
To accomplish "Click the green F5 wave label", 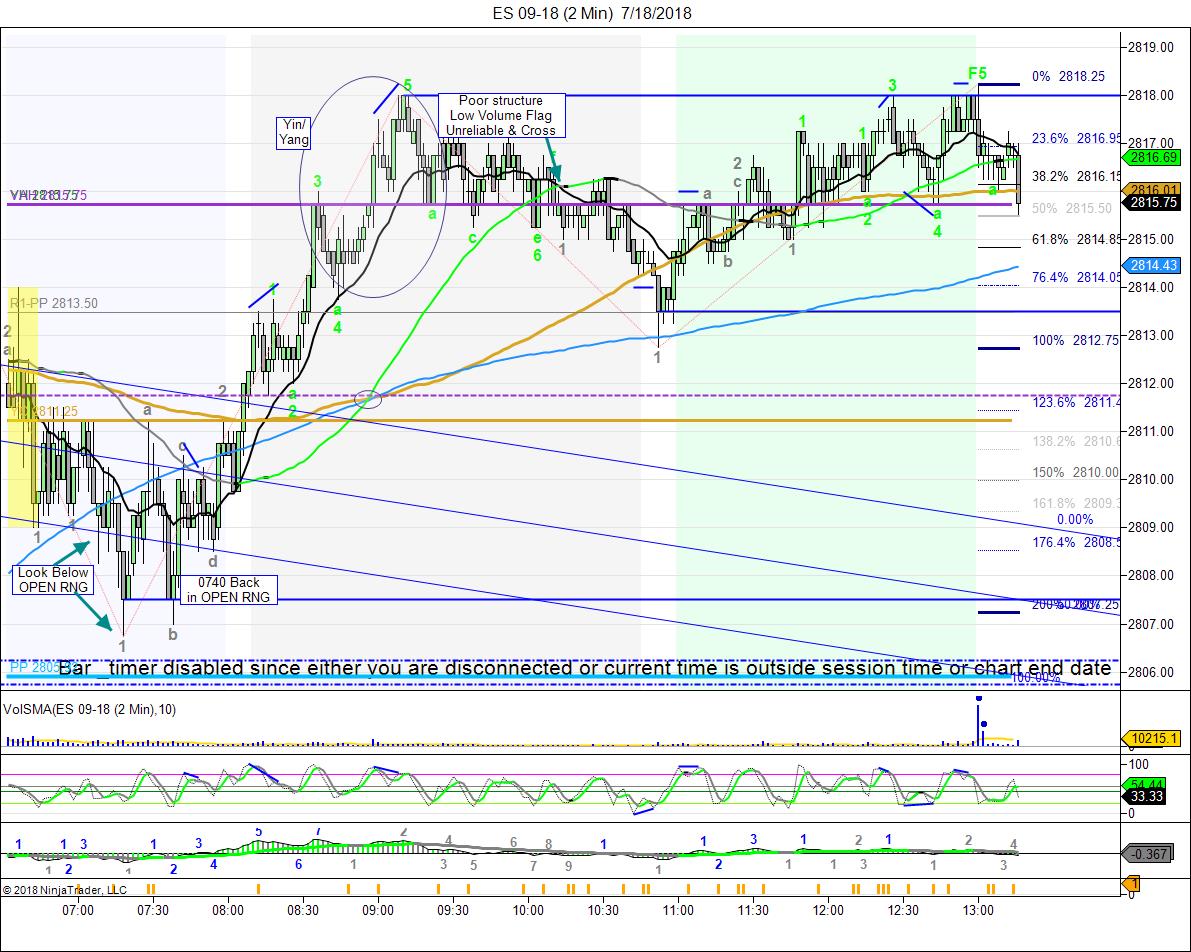I will click(977, 74).
